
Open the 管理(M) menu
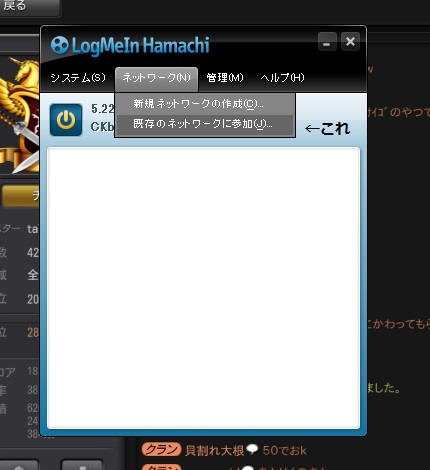coord(225,78)
